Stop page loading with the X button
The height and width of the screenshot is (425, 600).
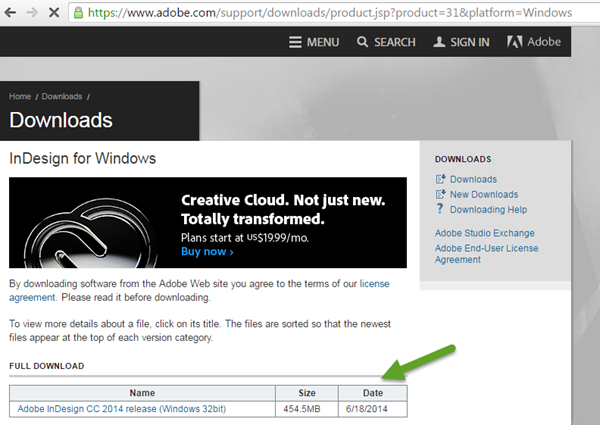point(54,13)
